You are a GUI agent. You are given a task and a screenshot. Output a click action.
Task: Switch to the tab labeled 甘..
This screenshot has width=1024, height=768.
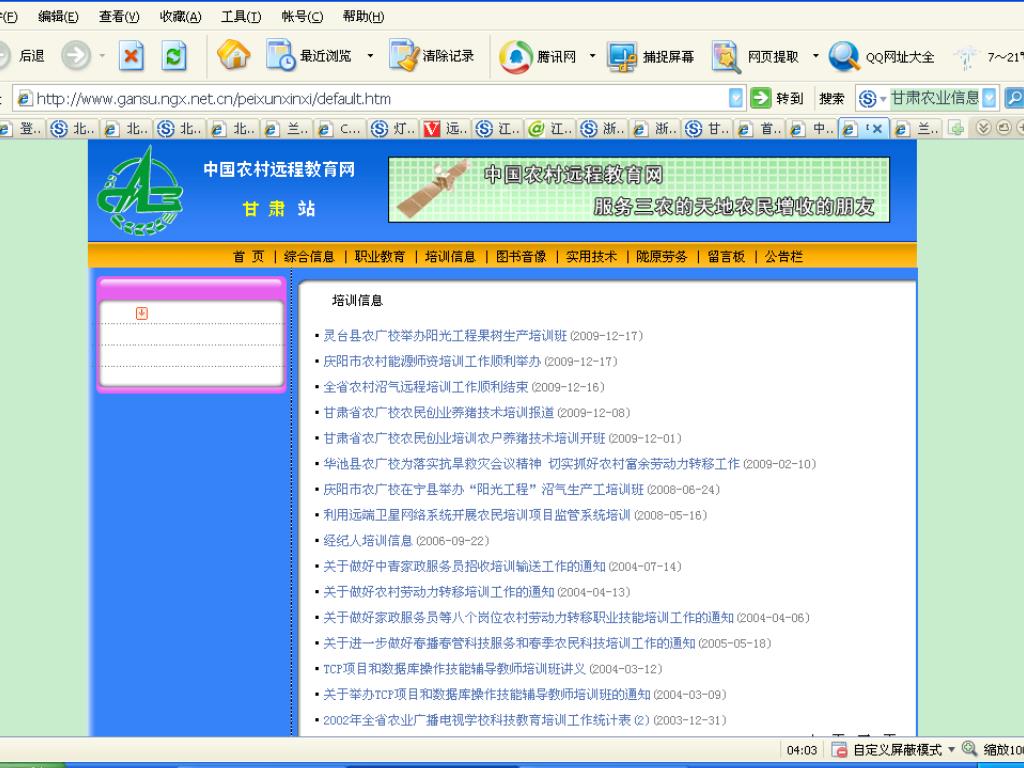(x=707, y=129)
